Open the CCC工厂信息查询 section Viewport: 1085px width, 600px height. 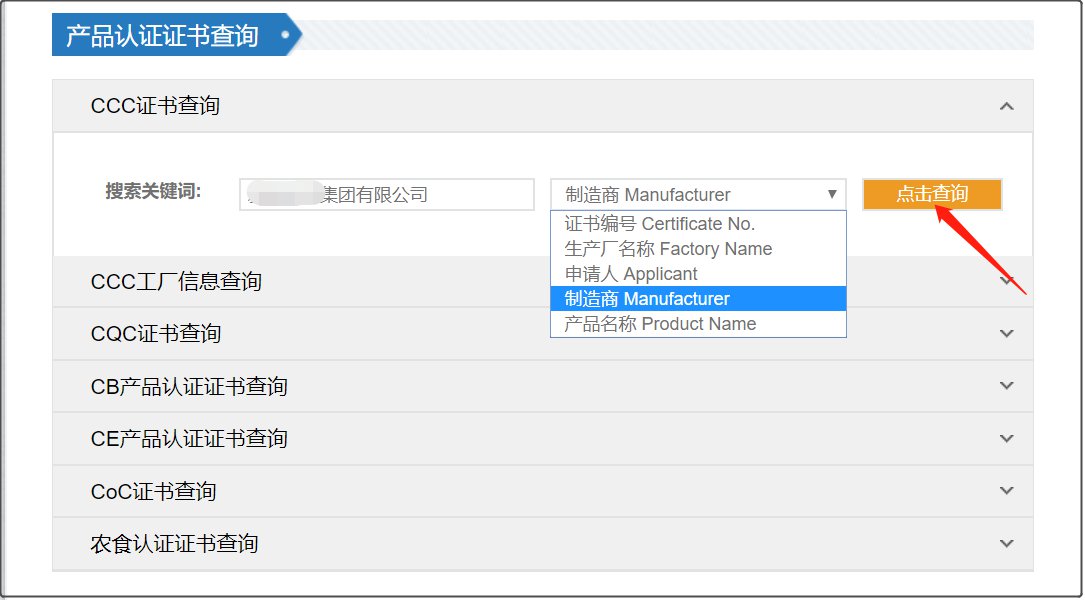176,282
